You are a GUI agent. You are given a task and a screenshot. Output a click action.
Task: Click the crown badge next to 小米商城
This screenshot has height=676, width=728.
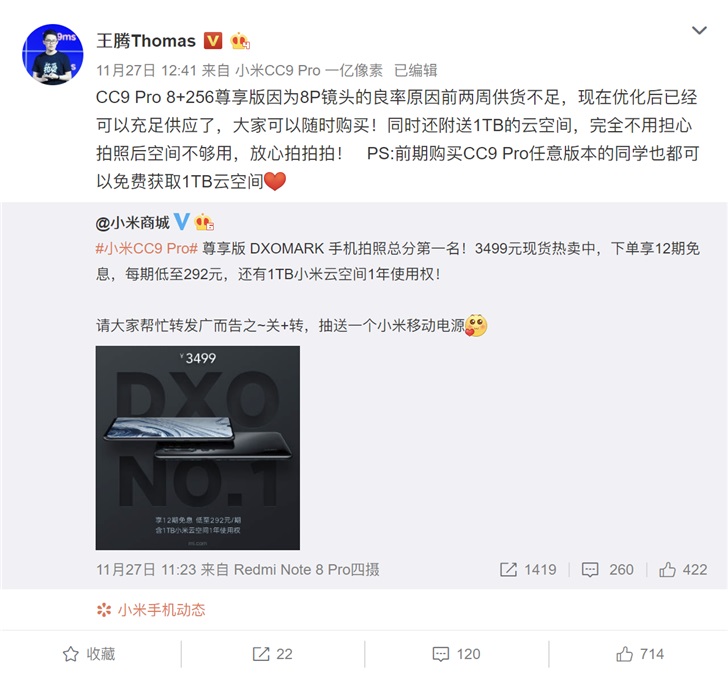[204, 222]
